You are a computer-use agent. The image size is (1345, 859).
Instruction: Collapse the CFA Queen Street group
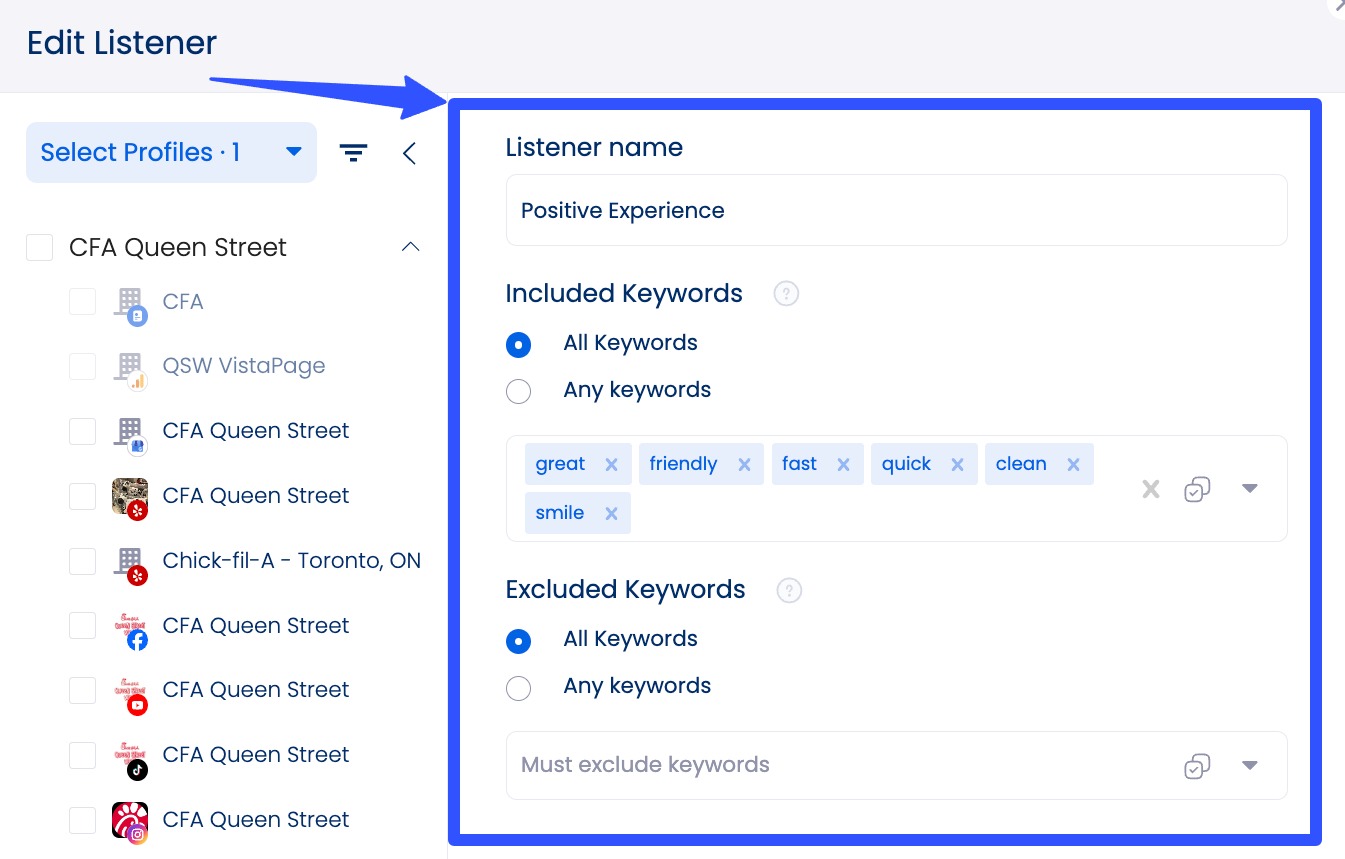pos(410,247)
